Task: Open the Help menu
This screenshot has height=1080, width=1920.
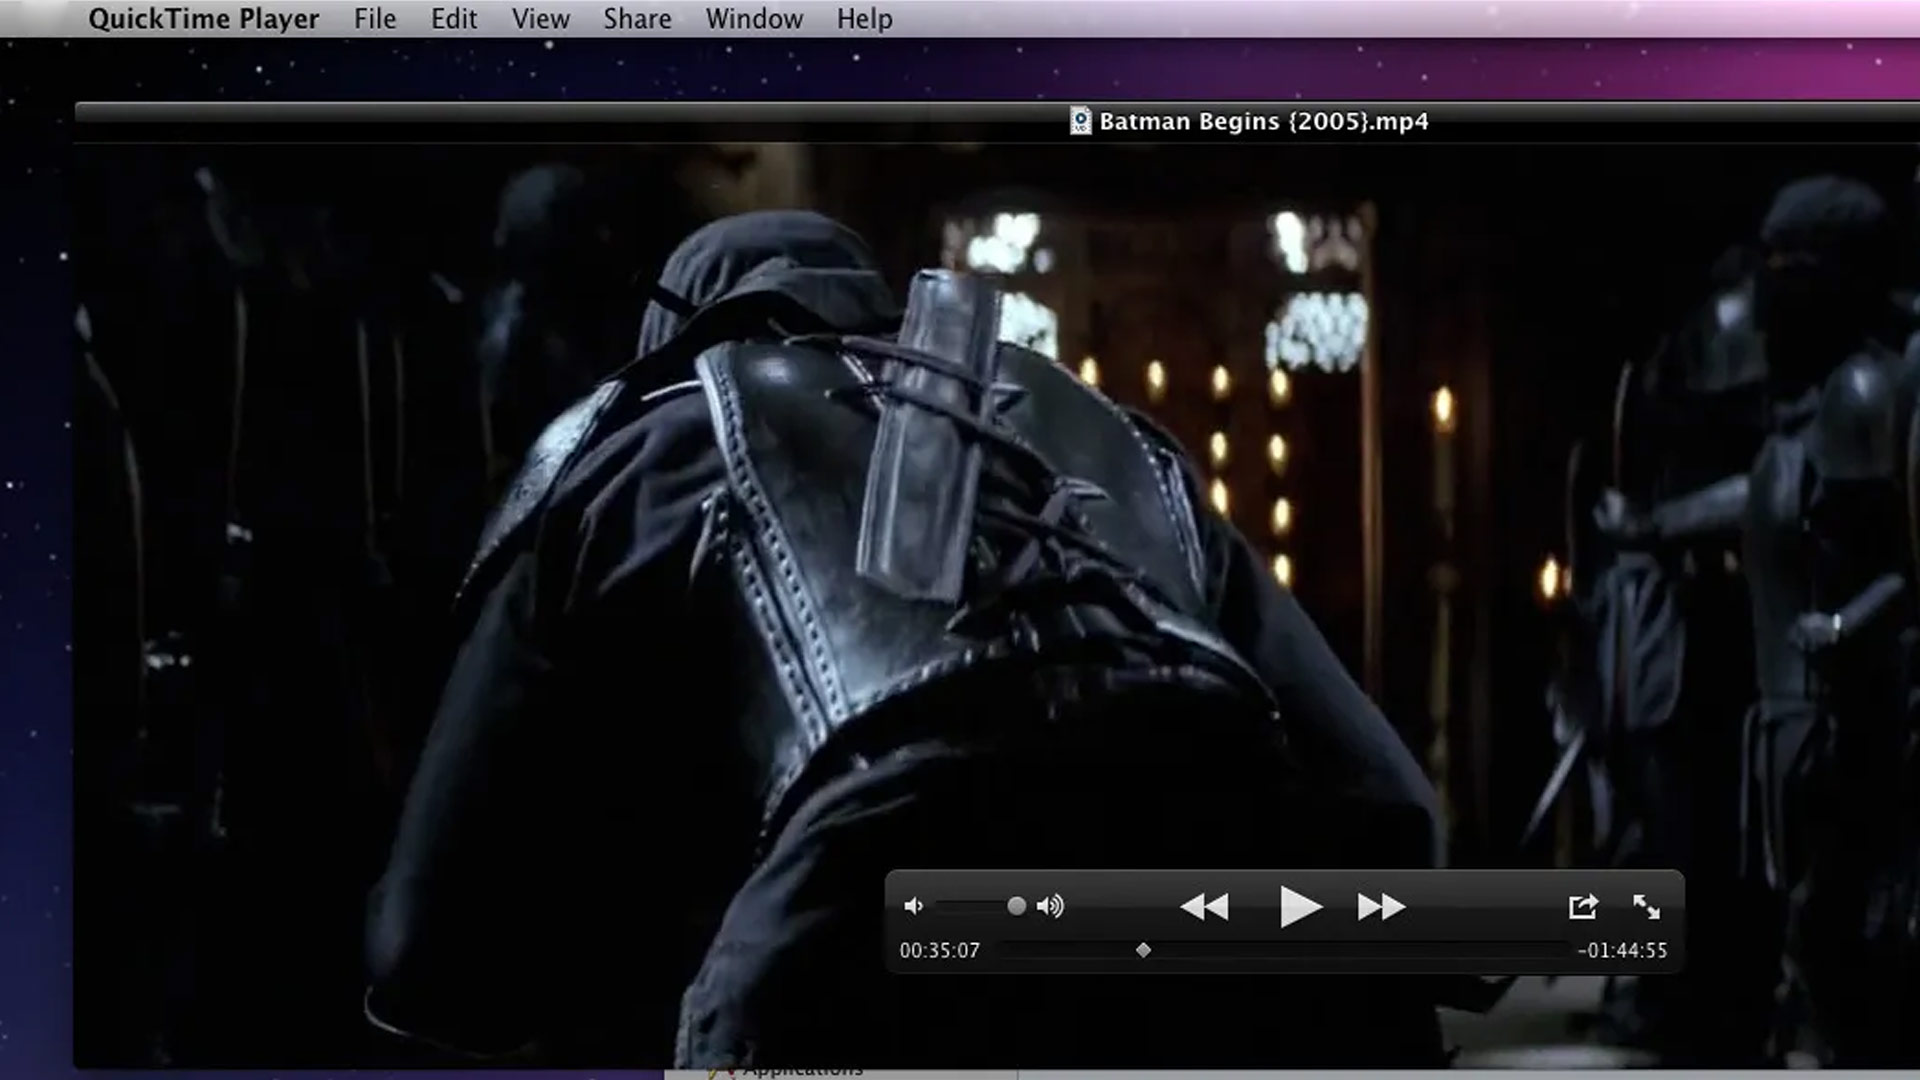Action: click(865, 19)
